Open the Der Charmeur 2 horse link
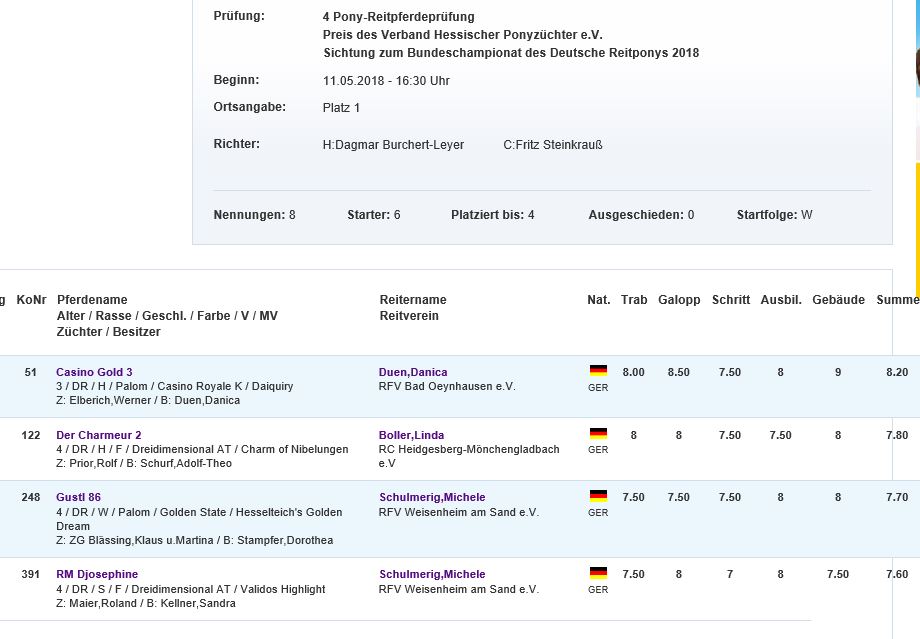 click(x=98, y=435)
